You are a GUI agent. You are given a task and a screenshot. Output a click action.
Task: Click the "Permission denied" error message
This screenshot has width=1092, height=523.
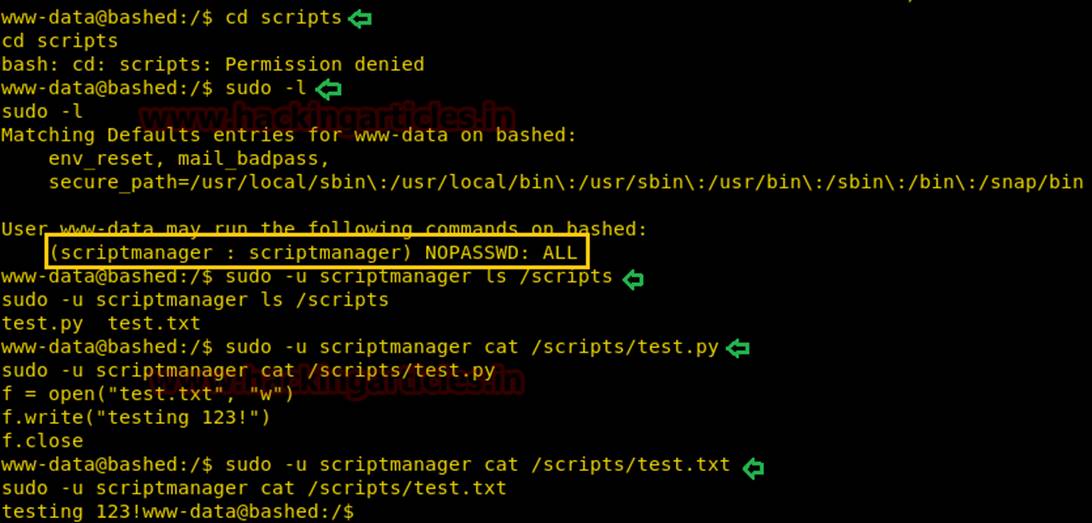(x=324, y=65)
